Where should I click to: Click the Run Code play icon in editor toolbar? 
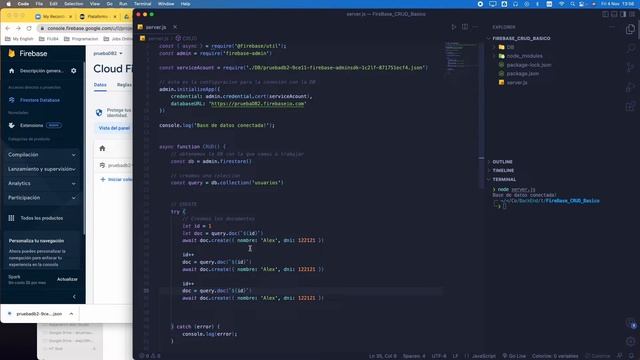tap(453, 27)
